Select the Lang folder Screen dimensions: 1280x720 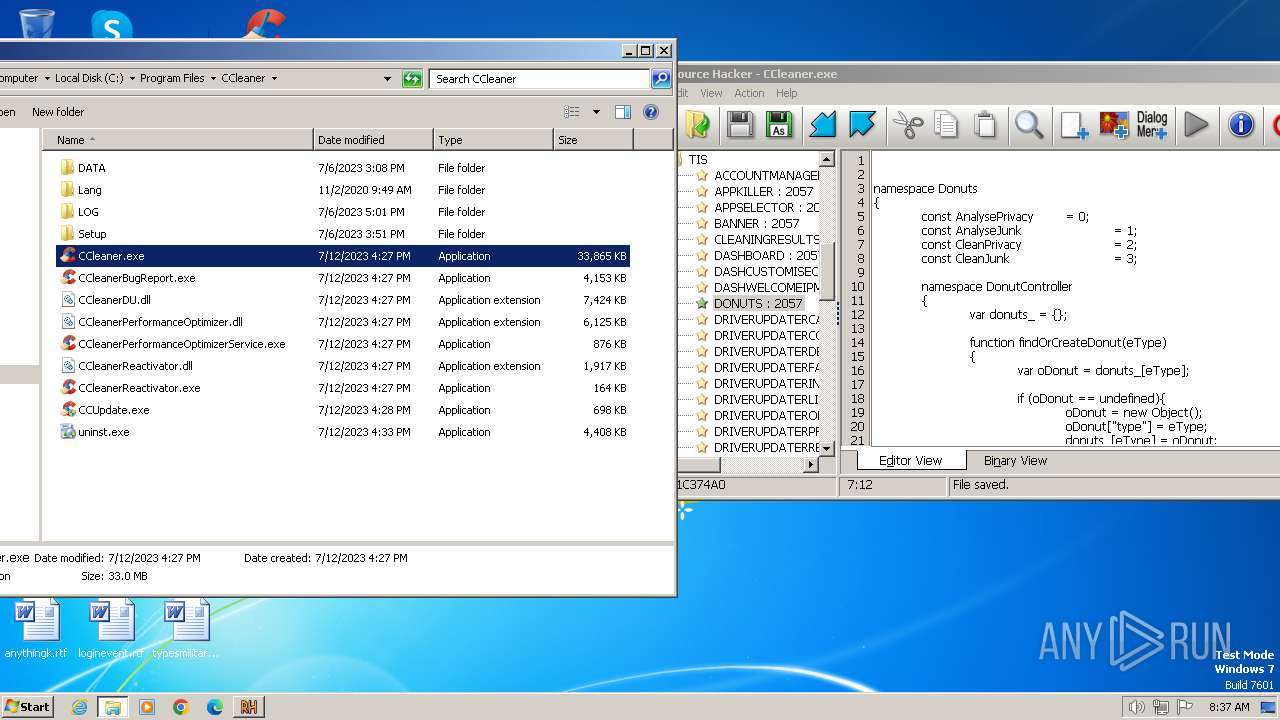[89, 190]
